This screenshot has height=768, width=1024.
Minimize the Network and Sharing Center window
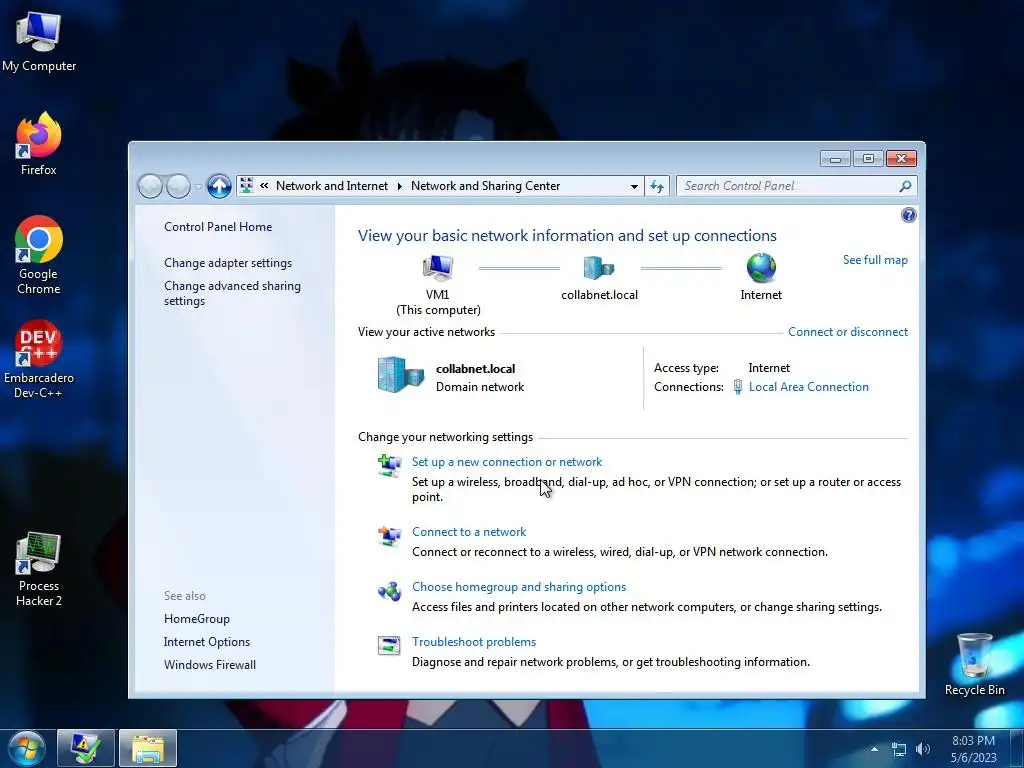[835, 158]
